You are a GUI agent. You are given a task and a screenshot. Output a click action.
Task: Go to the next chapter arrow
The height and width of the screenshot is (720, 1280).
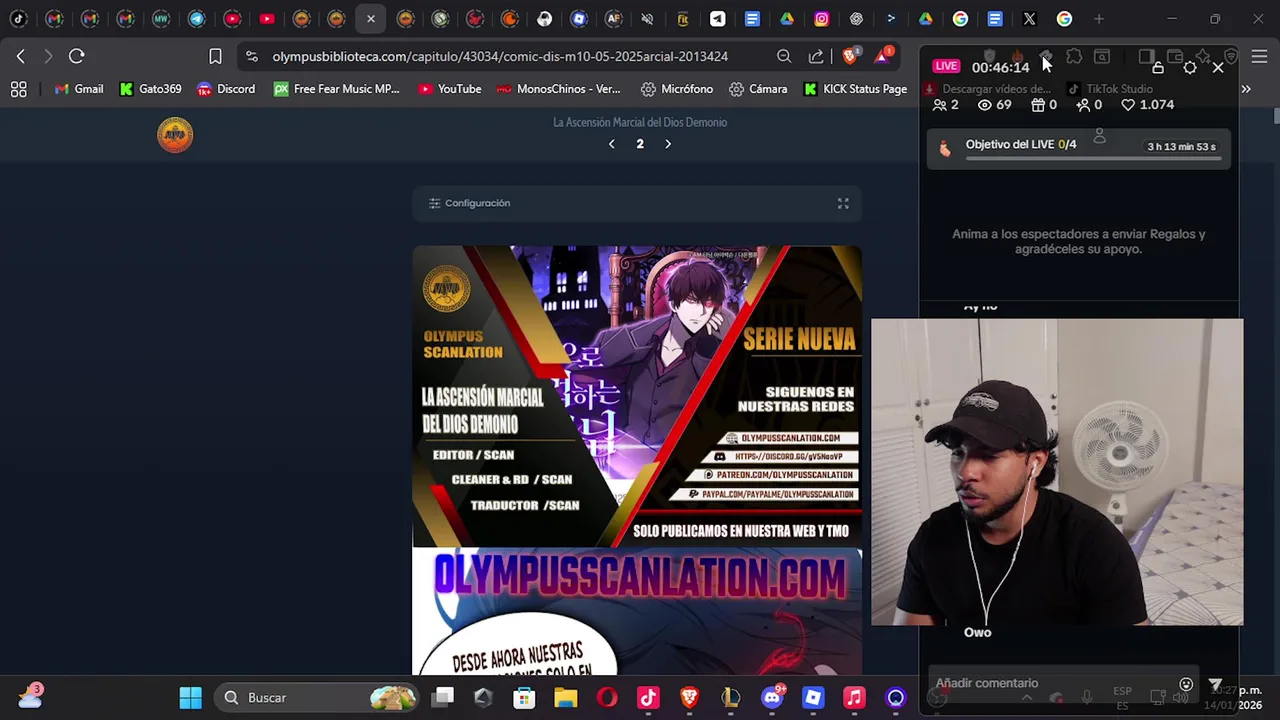coord(668,144)
